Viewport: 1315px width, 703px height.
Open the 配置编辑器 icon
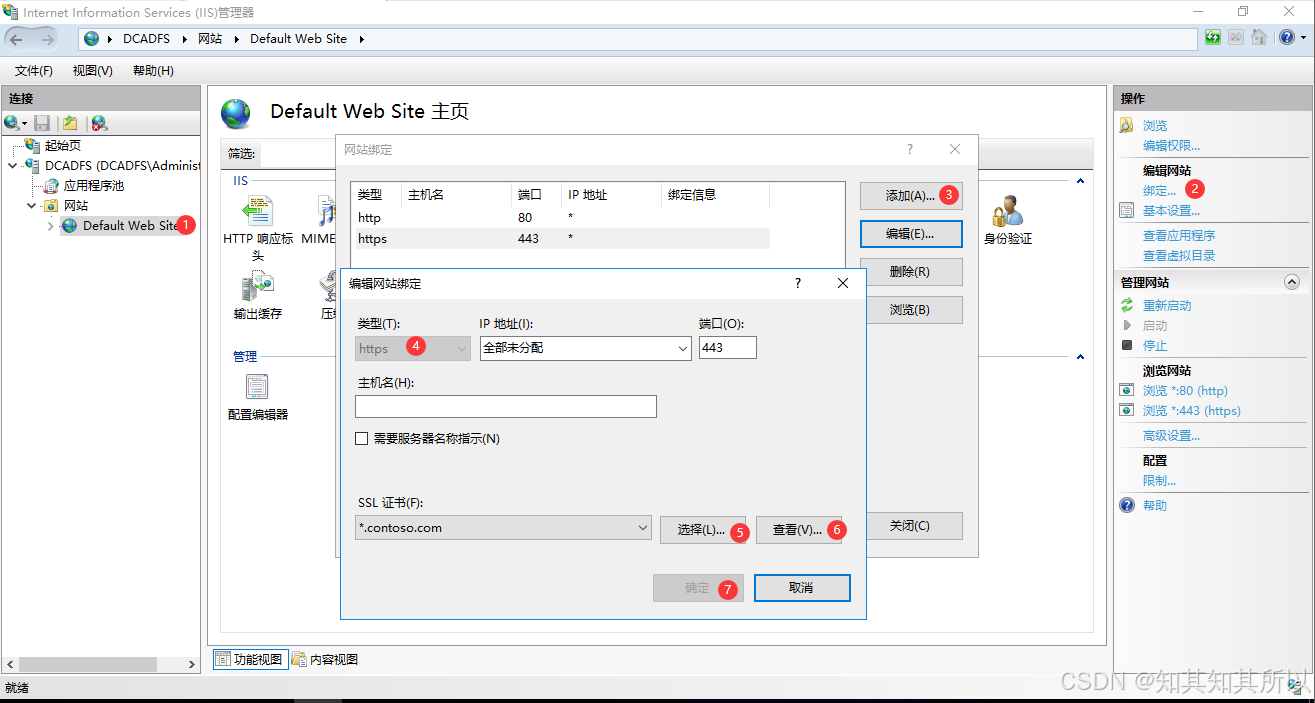pos(257,387)
